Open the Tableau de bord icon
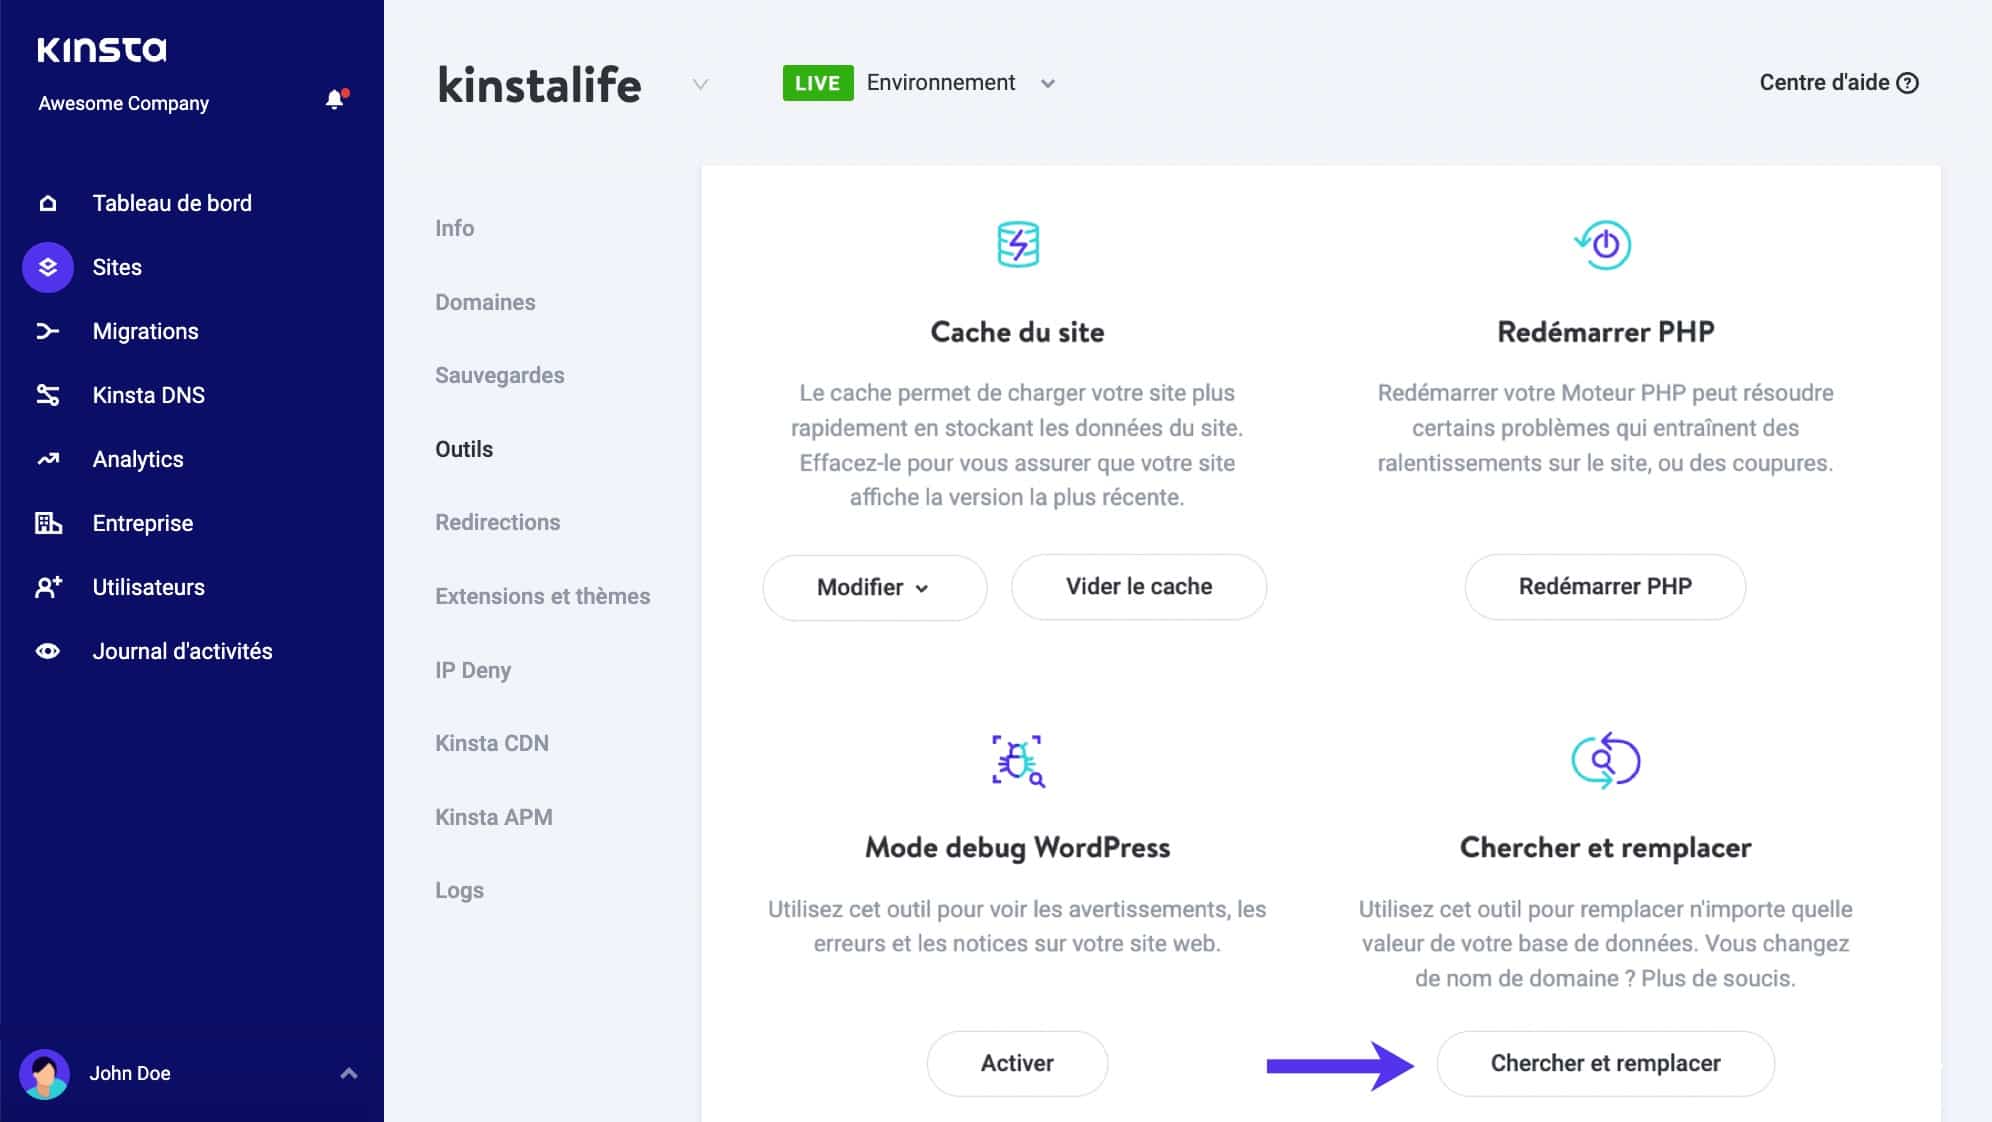This screenshot has height=1122, width=1992. (47, 203)
